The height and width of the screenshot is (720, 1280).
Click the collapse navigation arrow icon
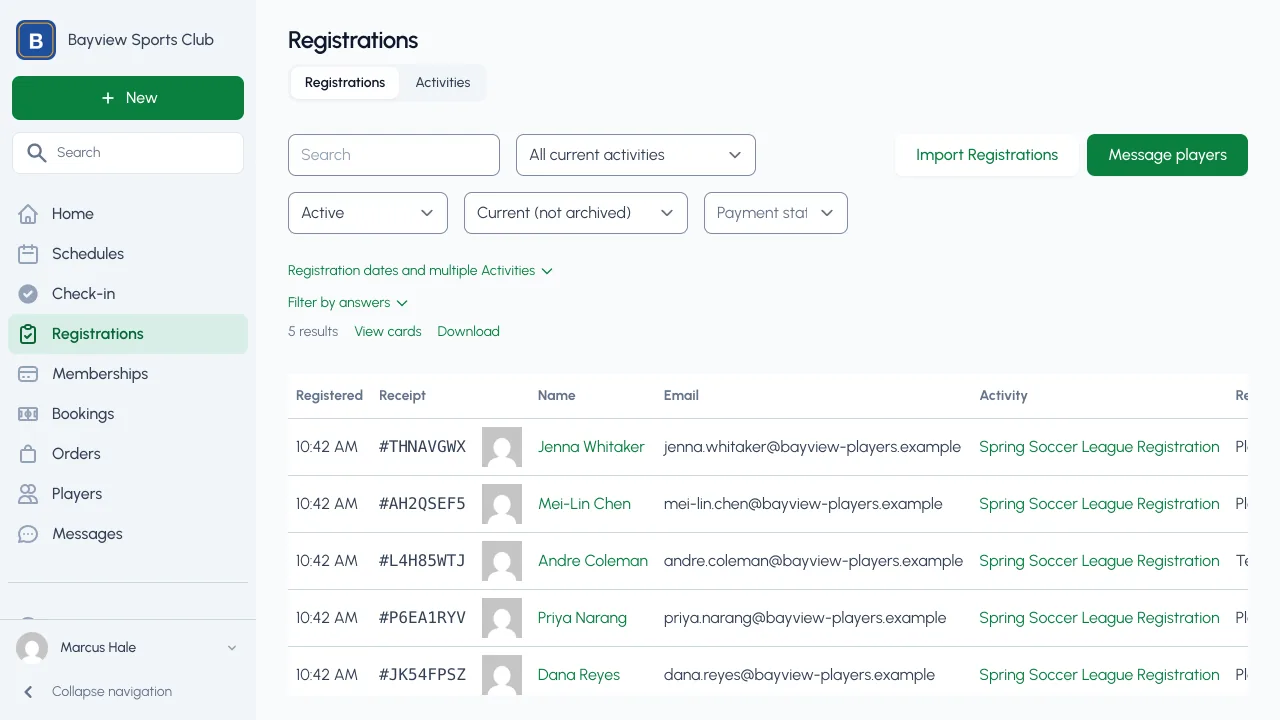pyautogui.click(x=28, y=692)
